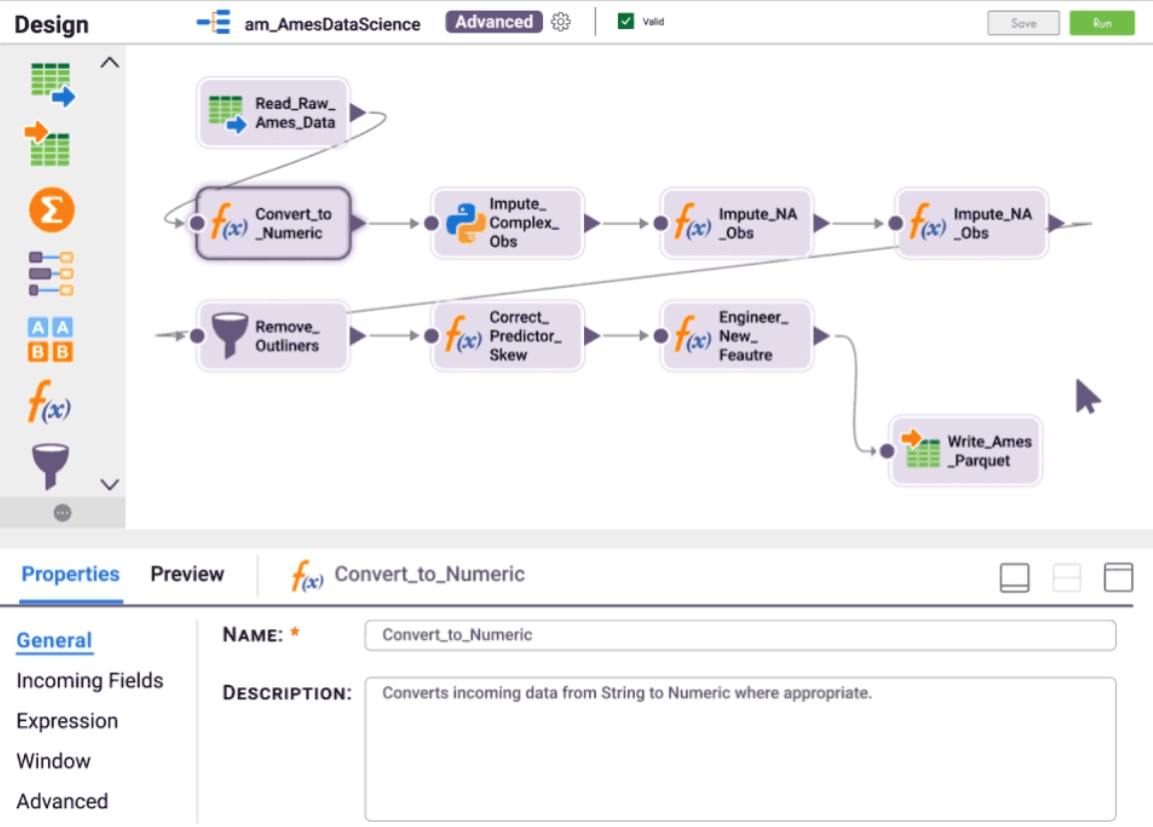Maximize properties panel layout icon
Screen dimensions: 1153x827
coord(1118,577)
